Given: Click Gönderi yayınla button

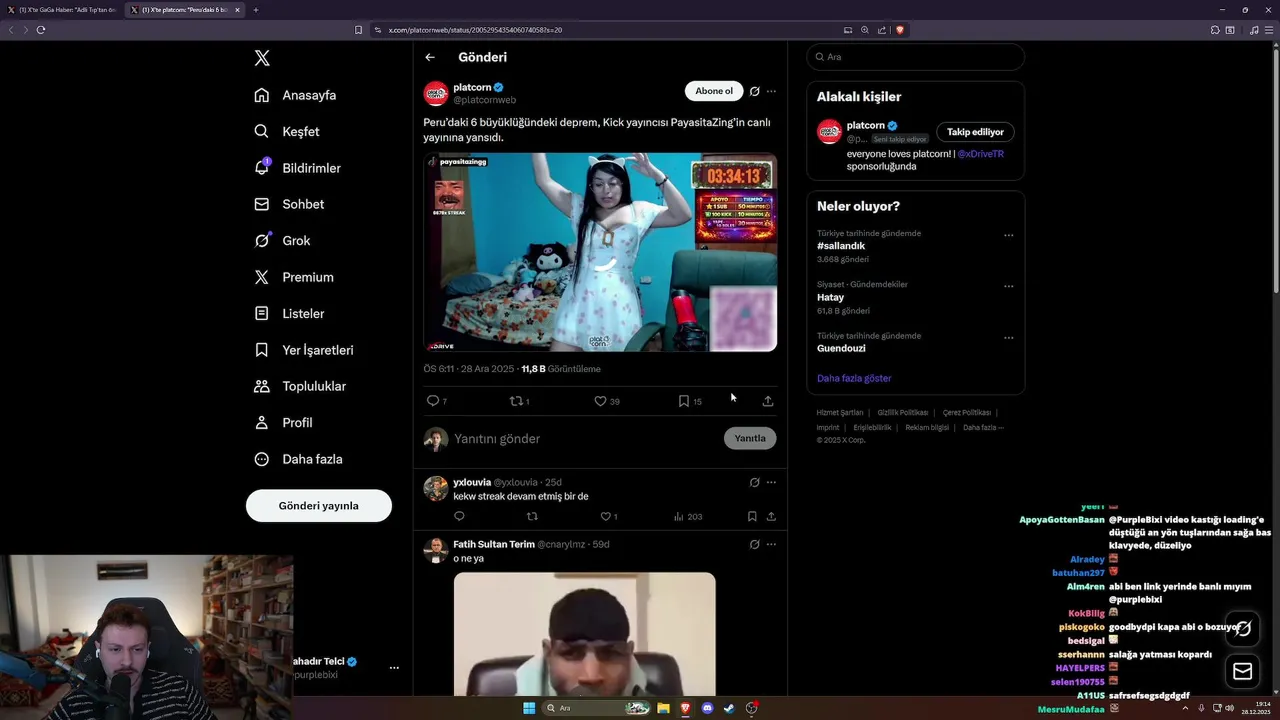Looking at the screenshot, I should [319, 506].
